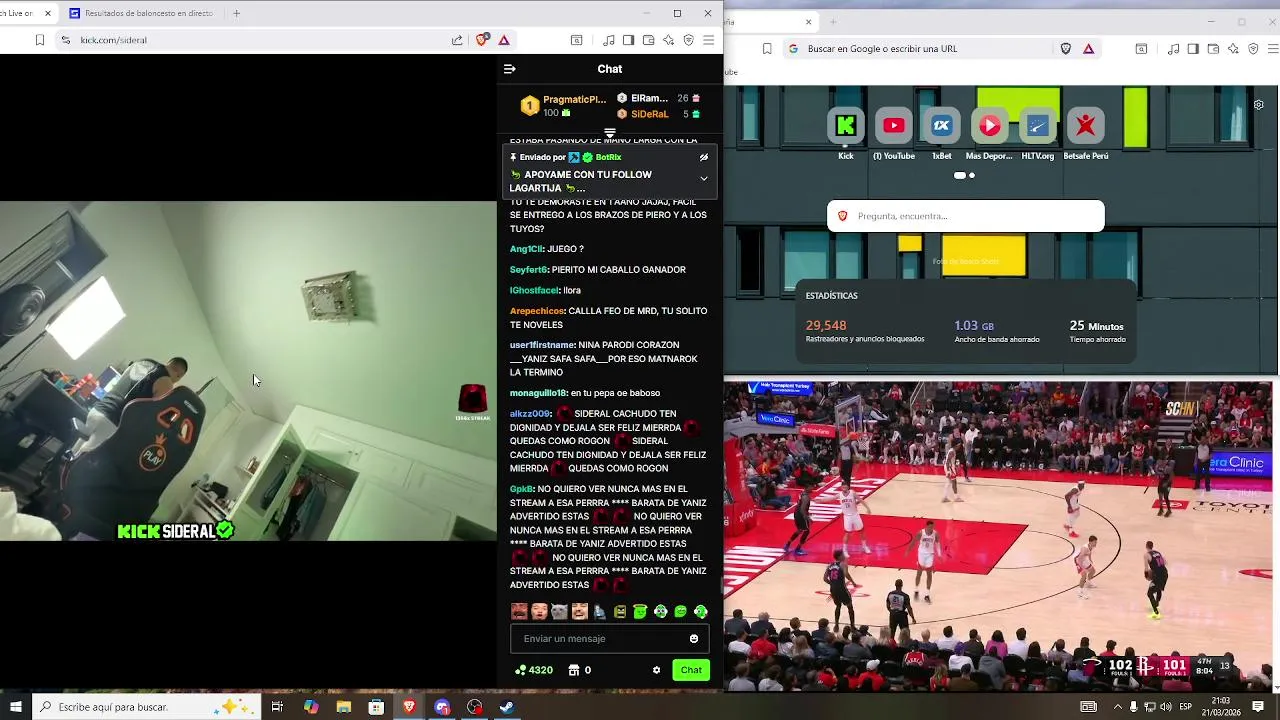Open 1xBet speed dial shortcut
This screenshot has height=720, width=1280.
[x=942, y=126]
